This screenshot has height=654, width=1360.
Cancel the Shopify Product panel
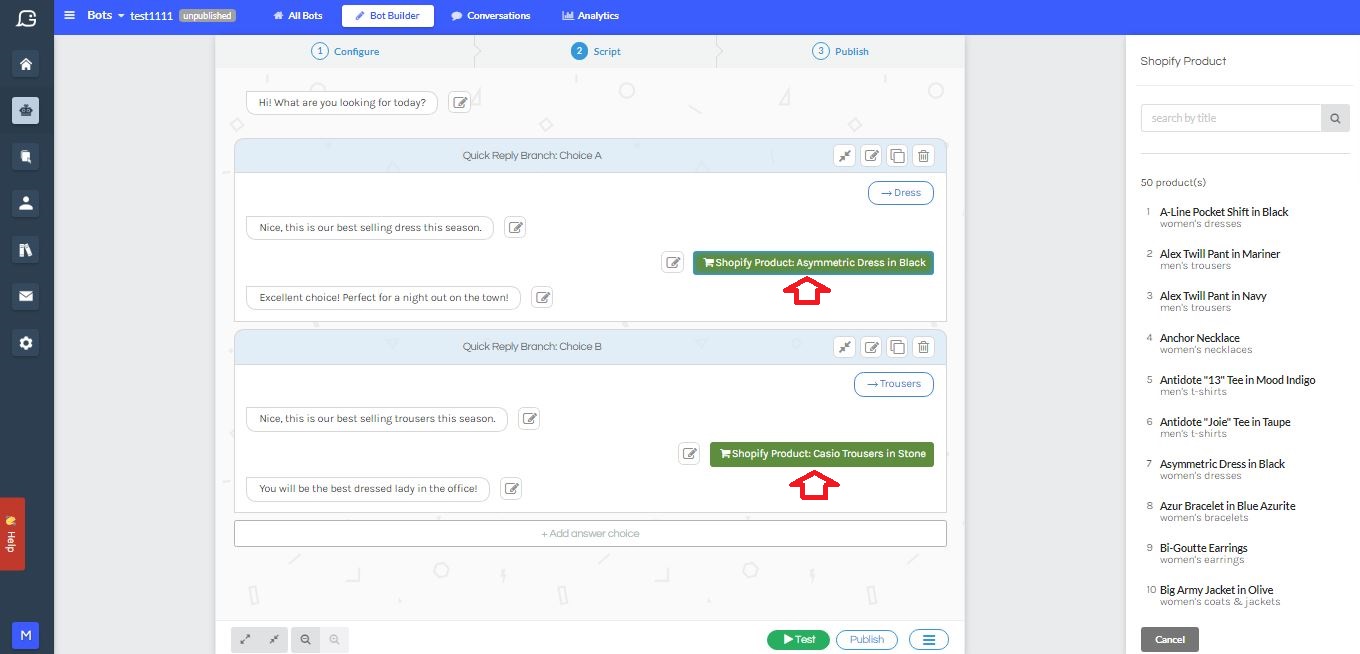pos(1170,640)
